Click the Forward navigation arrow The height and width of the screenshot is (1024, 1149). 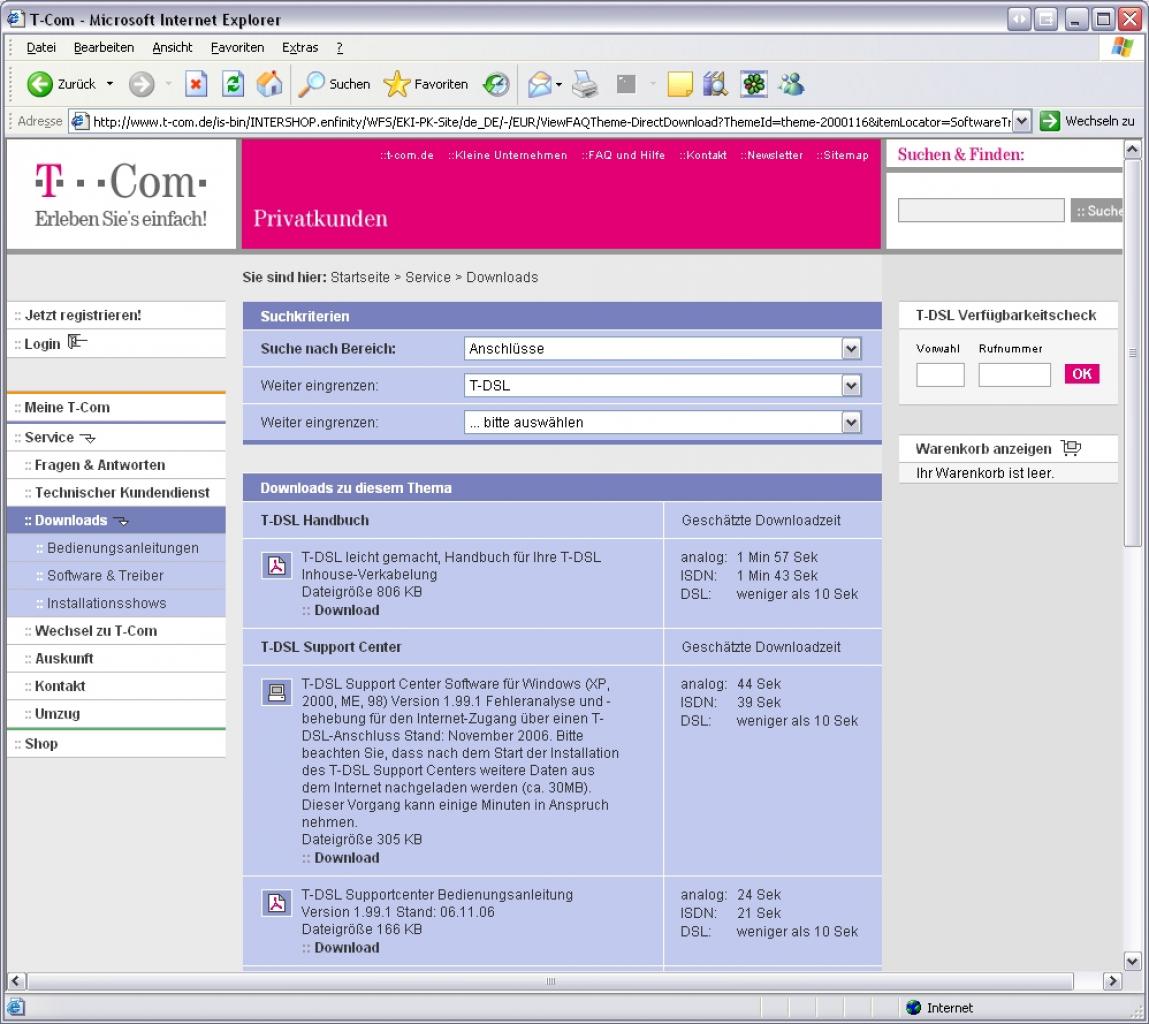click(x=141, y=84)
